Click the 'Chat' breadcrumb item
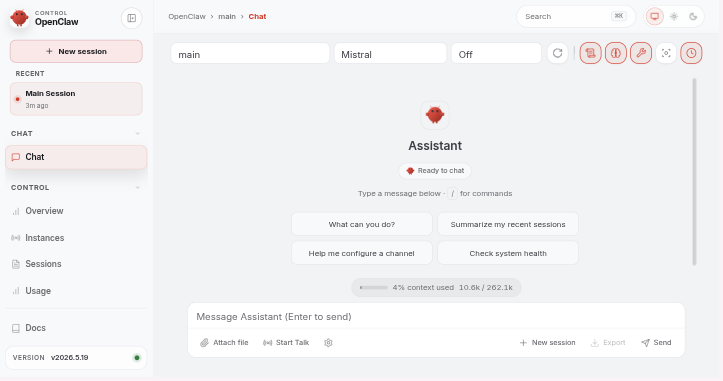The image size is (723, 381). (257, 17)
